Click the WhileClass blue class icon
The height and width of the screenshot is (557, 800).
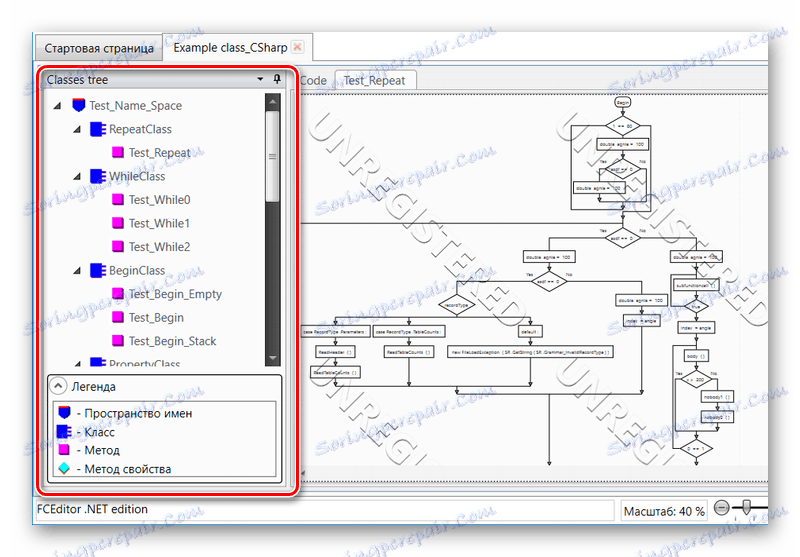click(98, 176)
